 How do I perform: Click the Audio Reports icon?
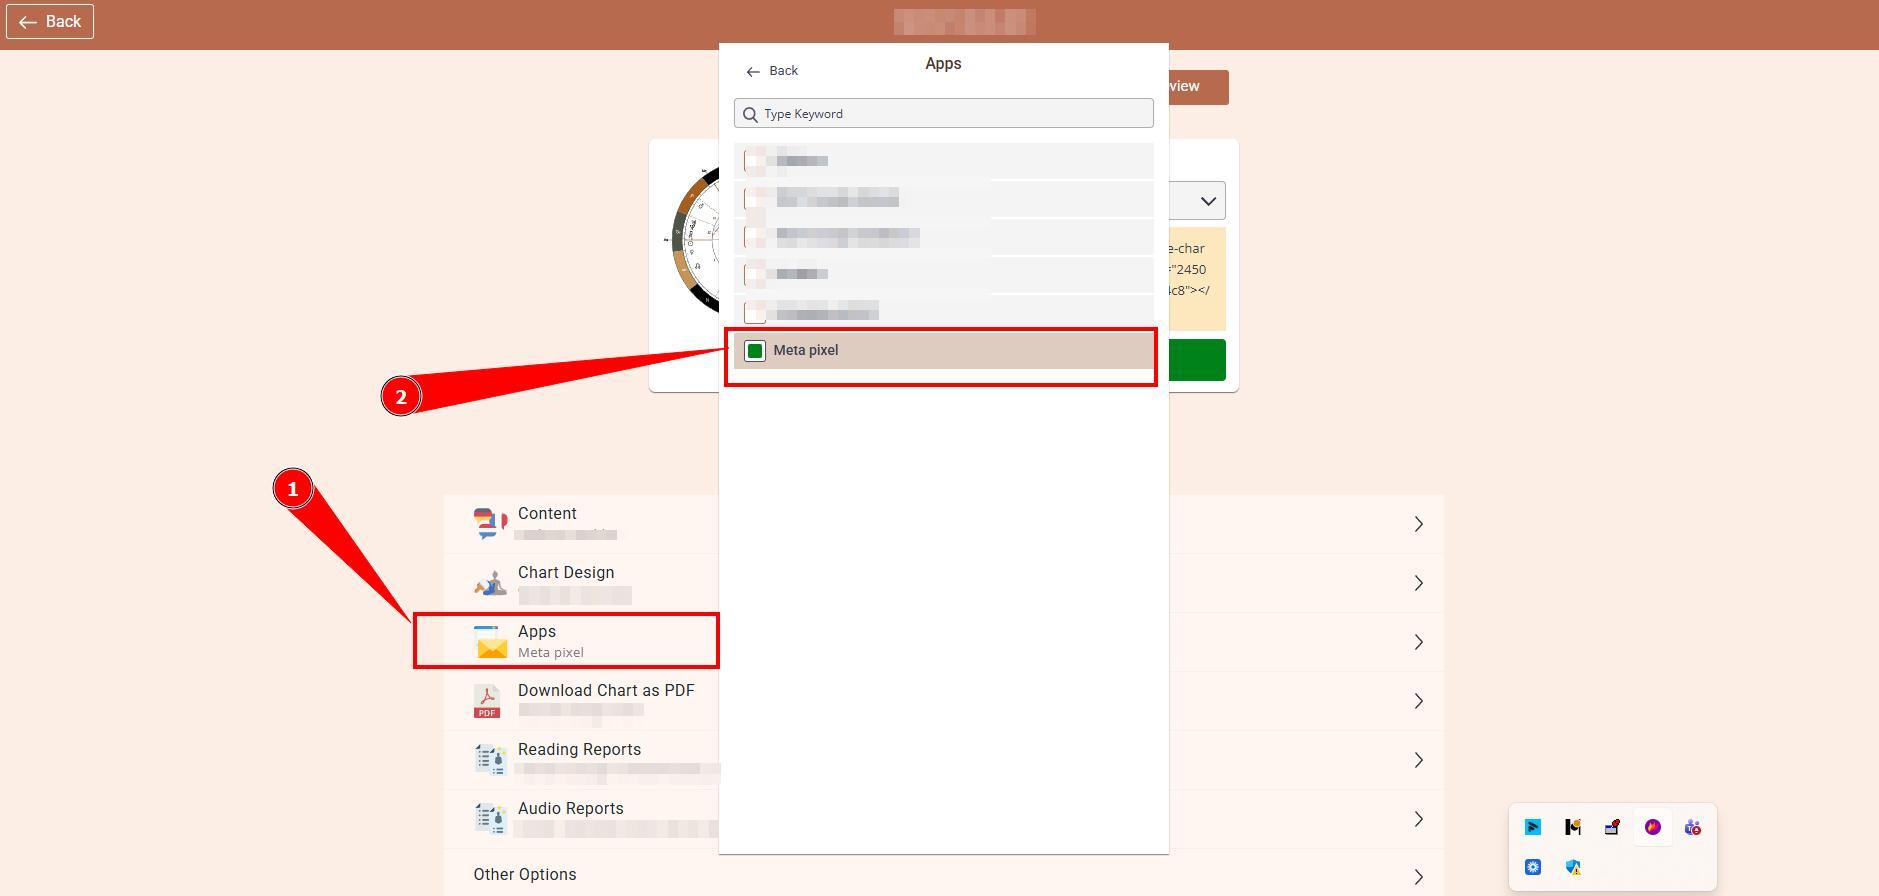click(490, 819)
